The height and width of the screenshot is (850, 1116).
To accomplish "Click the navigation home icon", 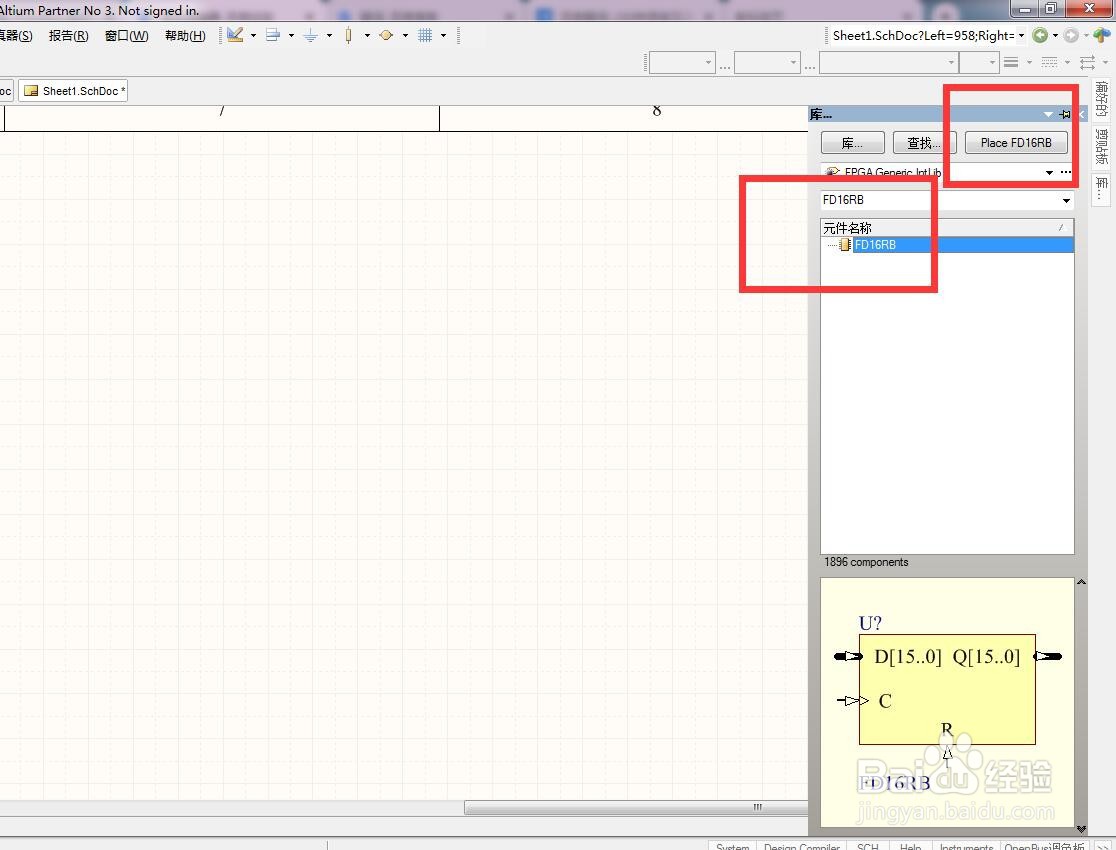I will point(1101,36).
